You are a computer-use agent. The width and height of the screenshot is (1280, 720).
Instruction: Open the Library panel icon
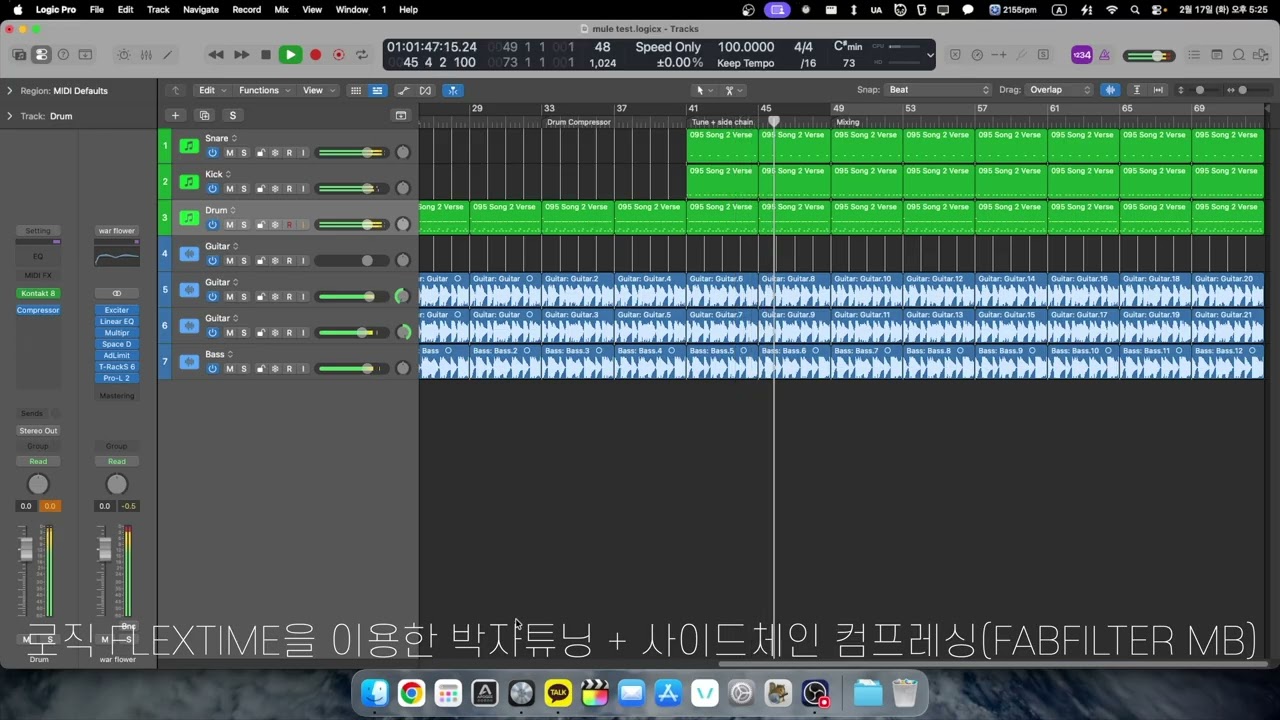(20, 55)
